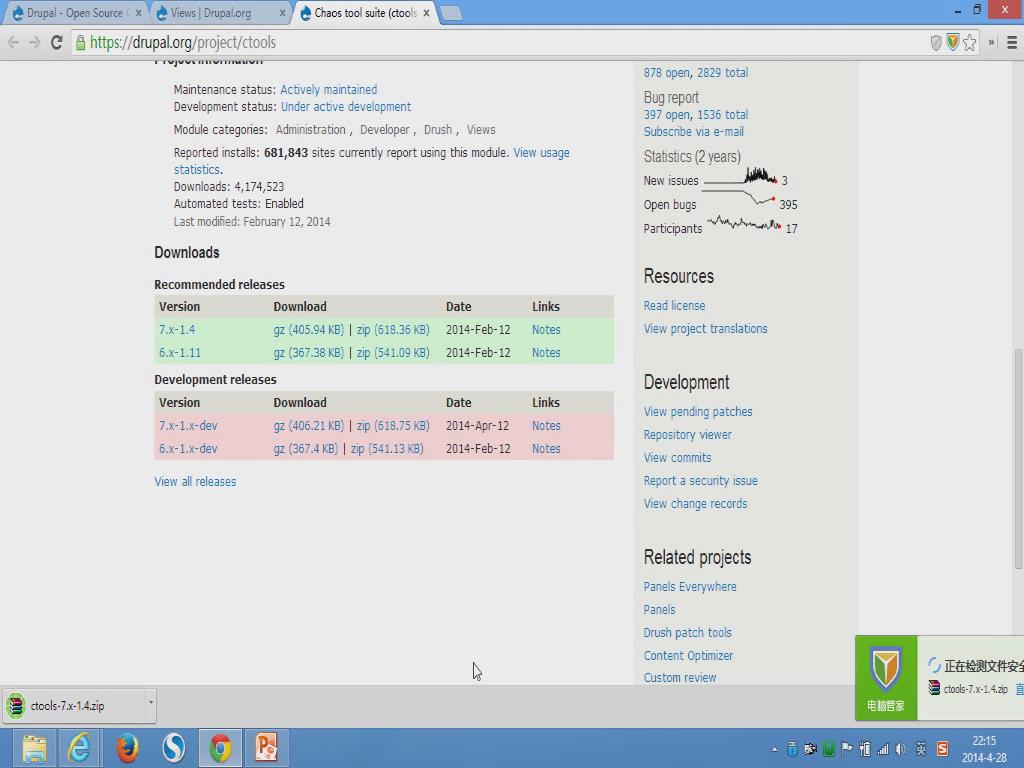The height and width of the screenshot is (768, 1024).
Task: Open dropdown arrow next to ctools-7.x-1.4.zip download
Action: click(151, 703)
